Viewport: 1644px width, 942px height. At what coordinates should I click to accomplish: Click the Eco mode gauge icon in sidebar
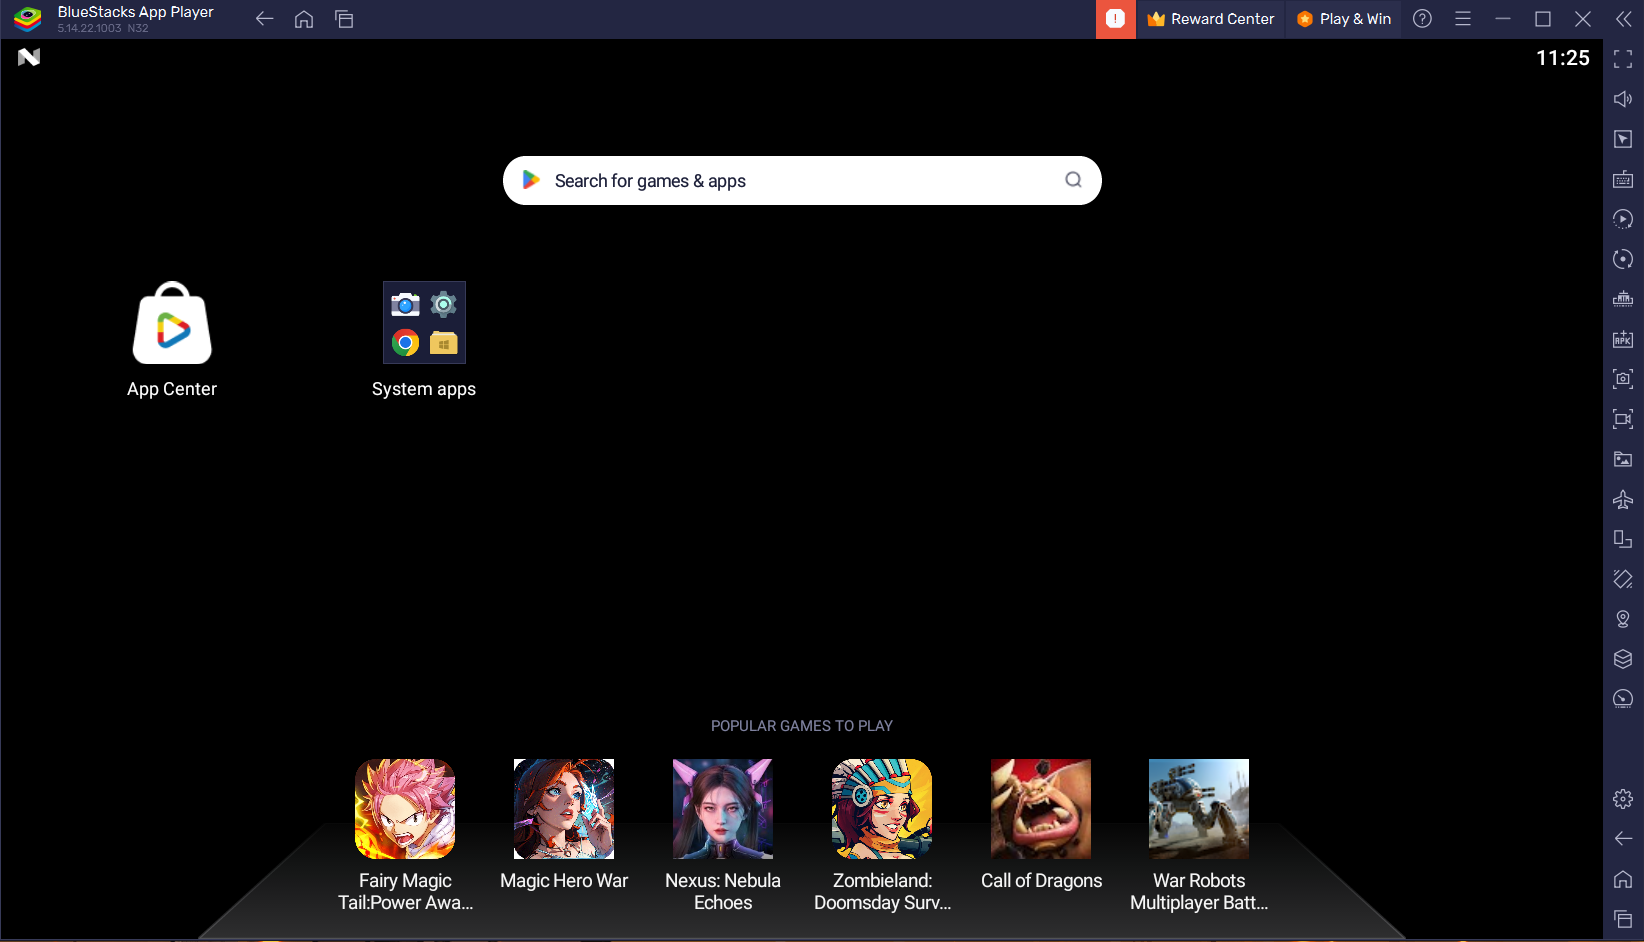pos(1623,699)
